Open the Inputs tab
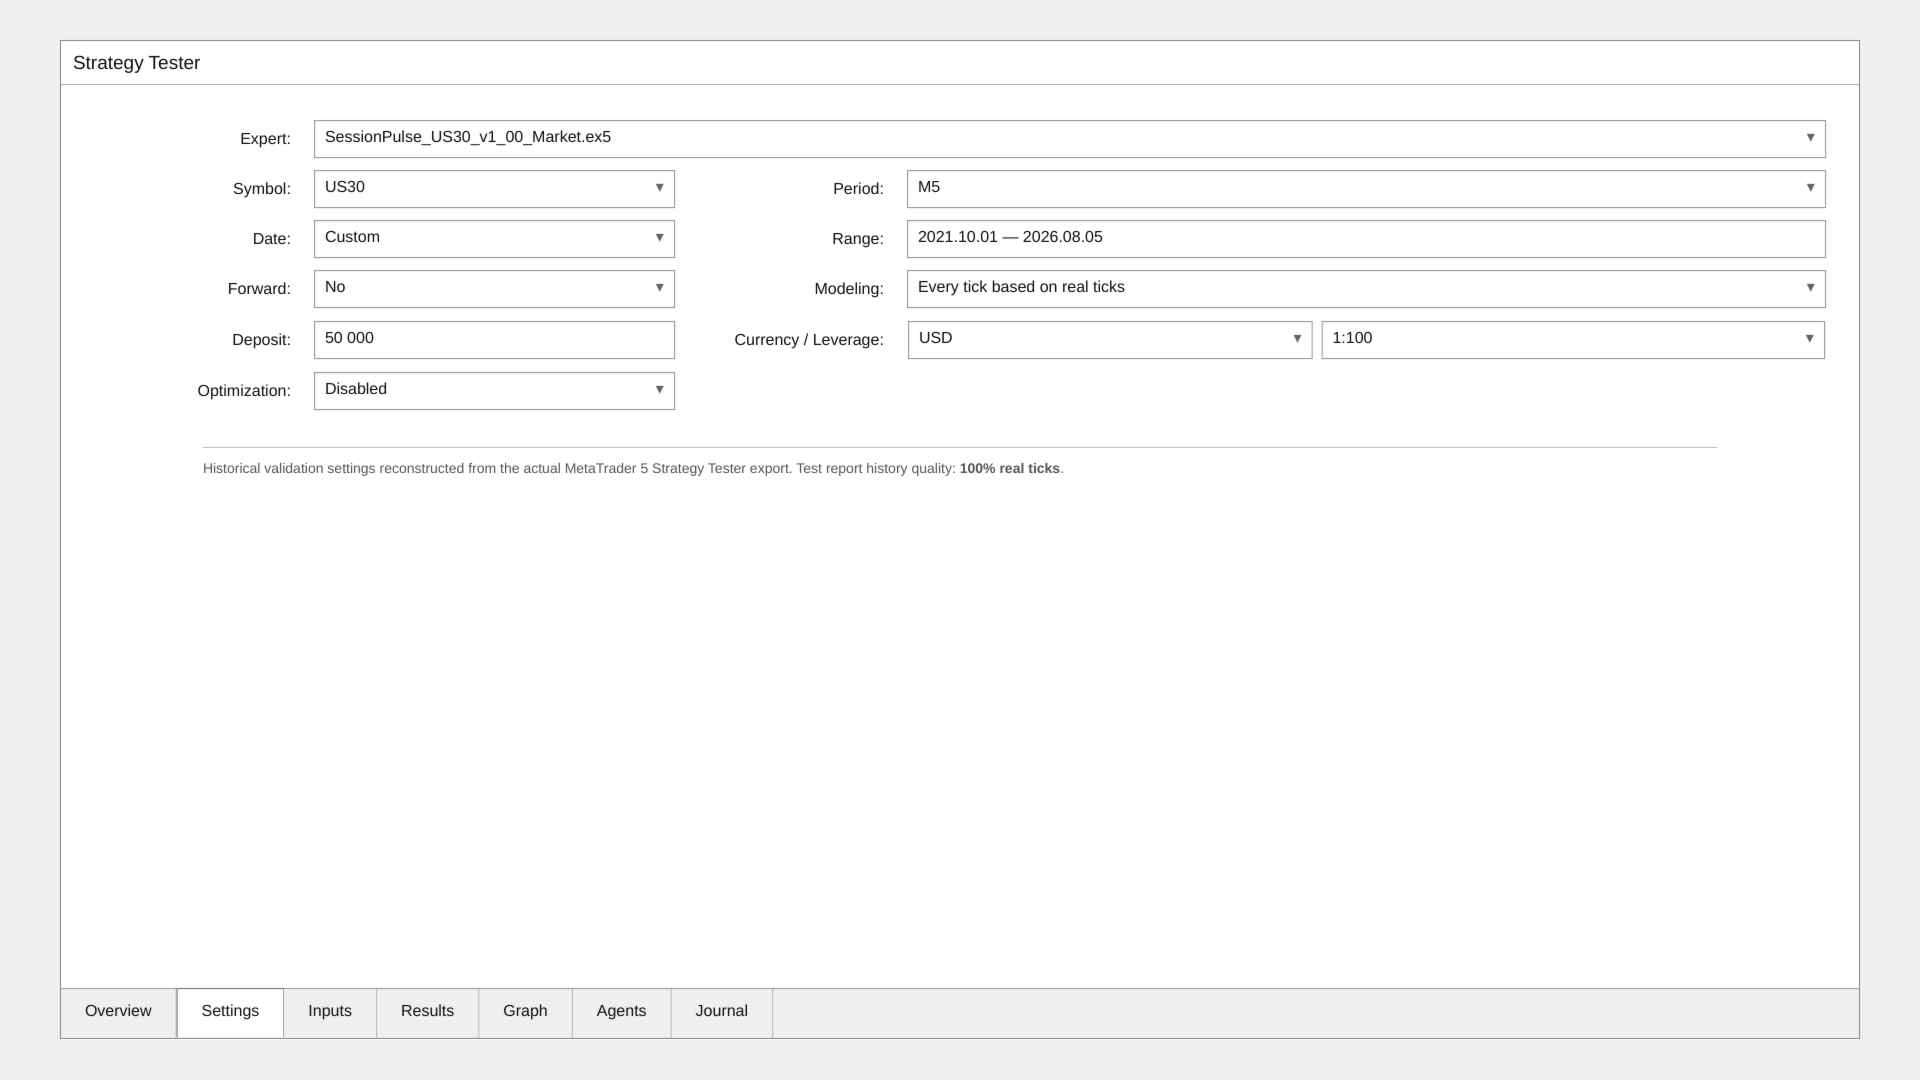 click(330, 1012)
